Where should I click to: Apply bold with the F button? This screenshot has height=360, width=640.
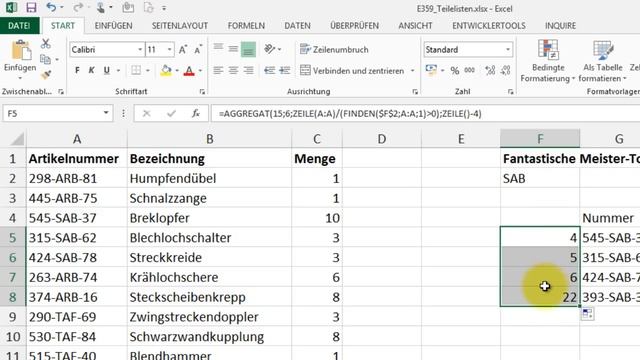(x=77, y=71)
